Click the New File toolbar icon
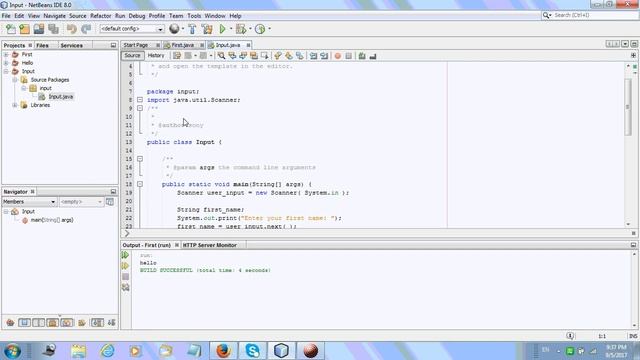This screenshot has width=640, height=360. click(11, 29)
